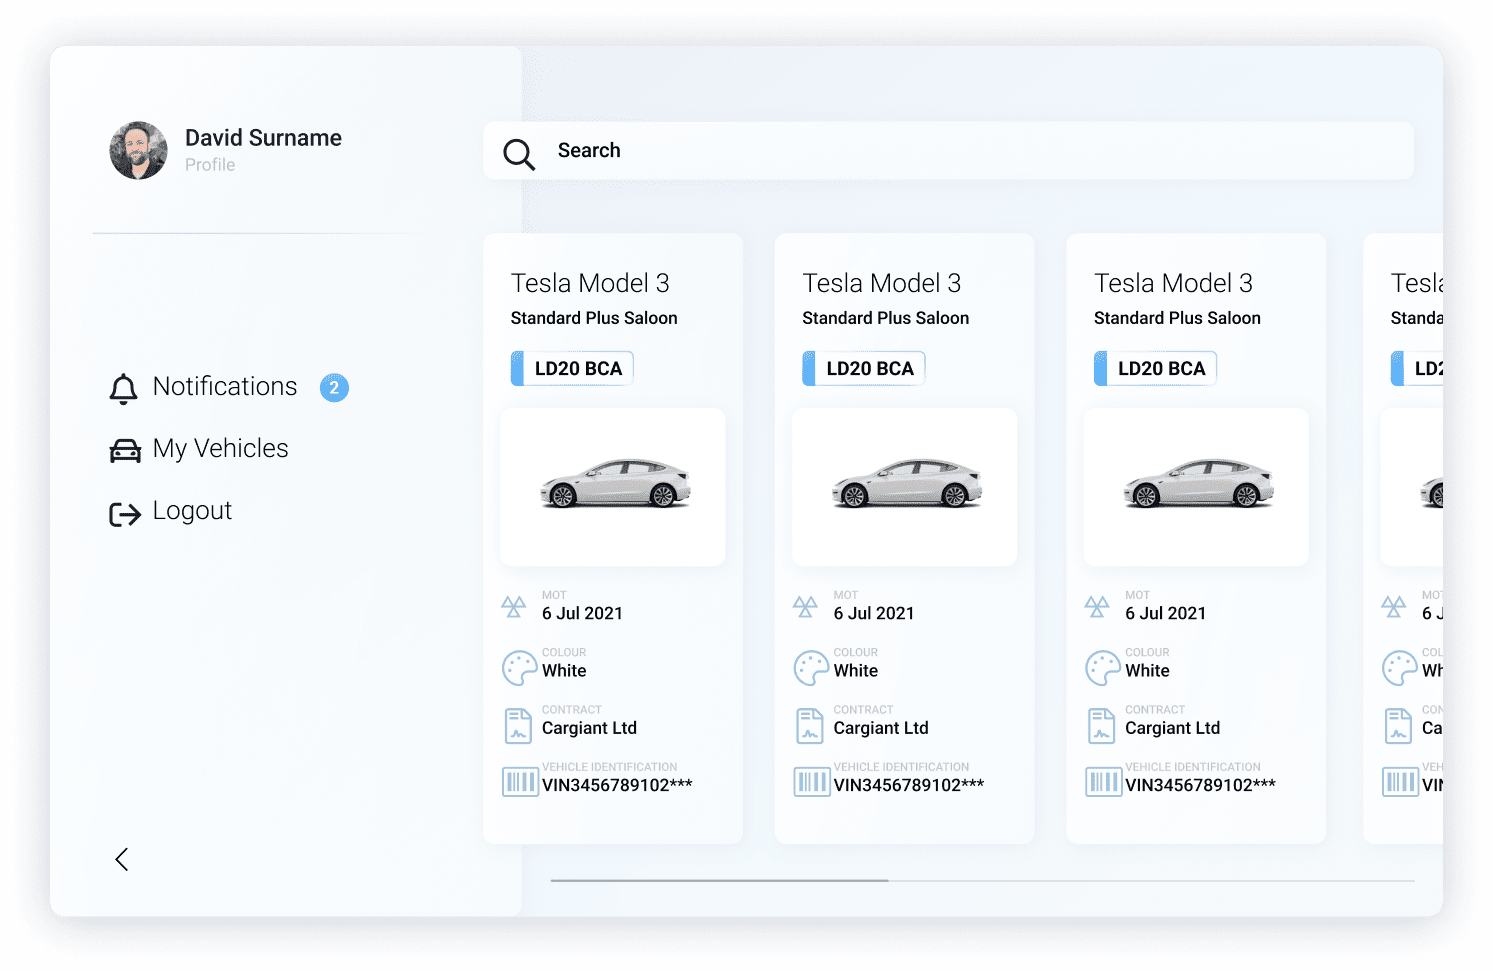Click the MOT triangle icon in the second vehicle card
1493x971 pixels.
click(x=805, y=606)
